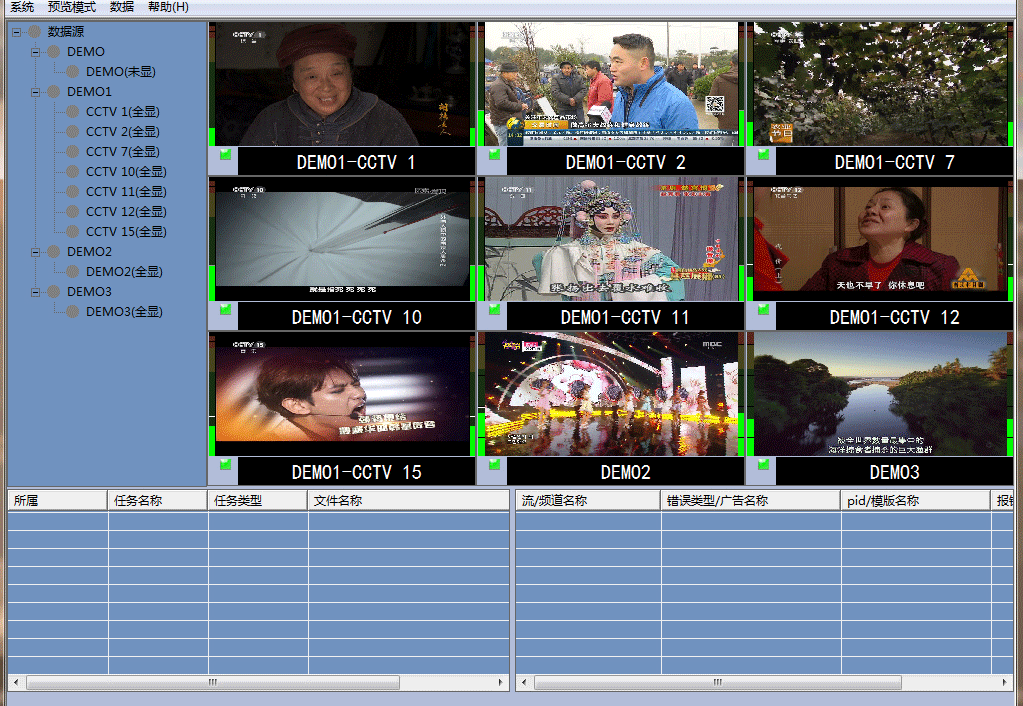Open the 预览模式 menu
Image resolution: width=1023 pixels, height=706 pixels.
(x=72, y=7)
